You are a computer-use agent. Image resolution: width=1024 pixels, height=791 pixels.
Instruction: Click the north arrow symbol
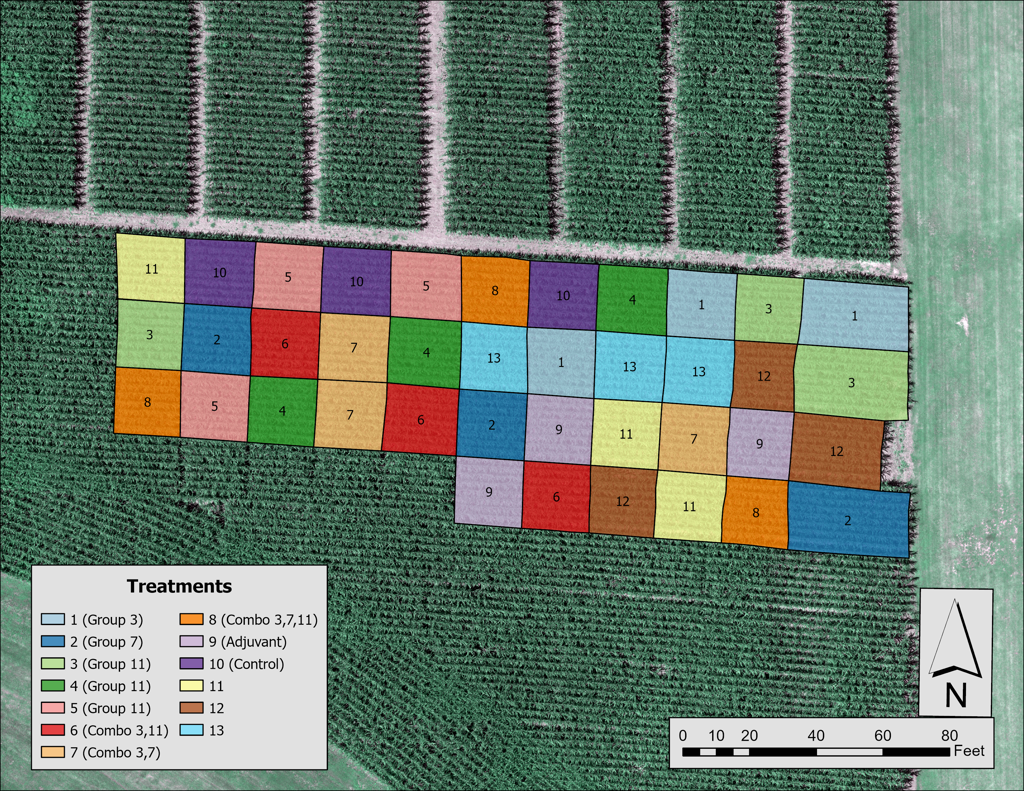point(955,638)
